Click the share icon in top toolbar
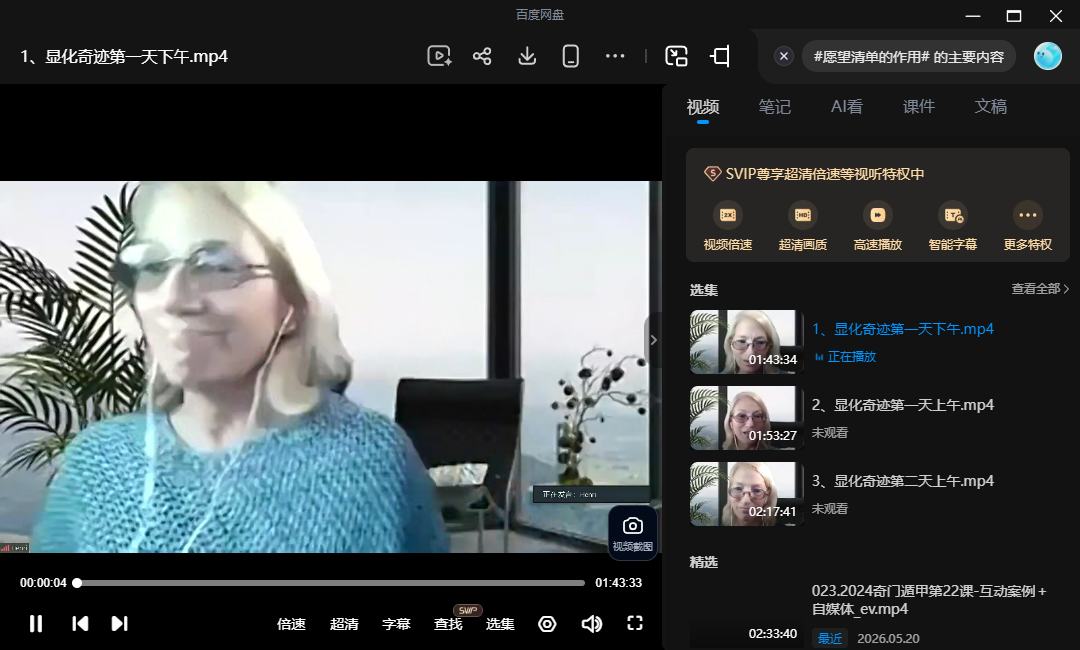Screen dimensions: 1080x650 [x=482, y=56]
